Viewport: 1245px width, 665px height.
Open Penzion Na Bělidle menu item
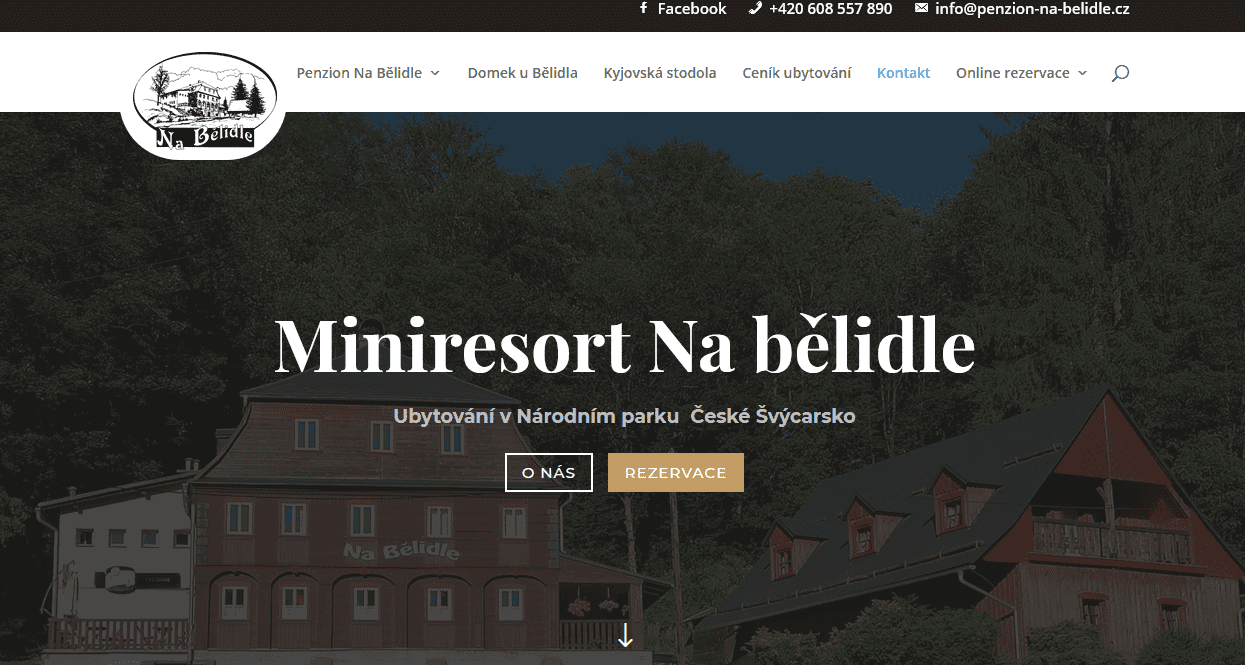(359, 73)
